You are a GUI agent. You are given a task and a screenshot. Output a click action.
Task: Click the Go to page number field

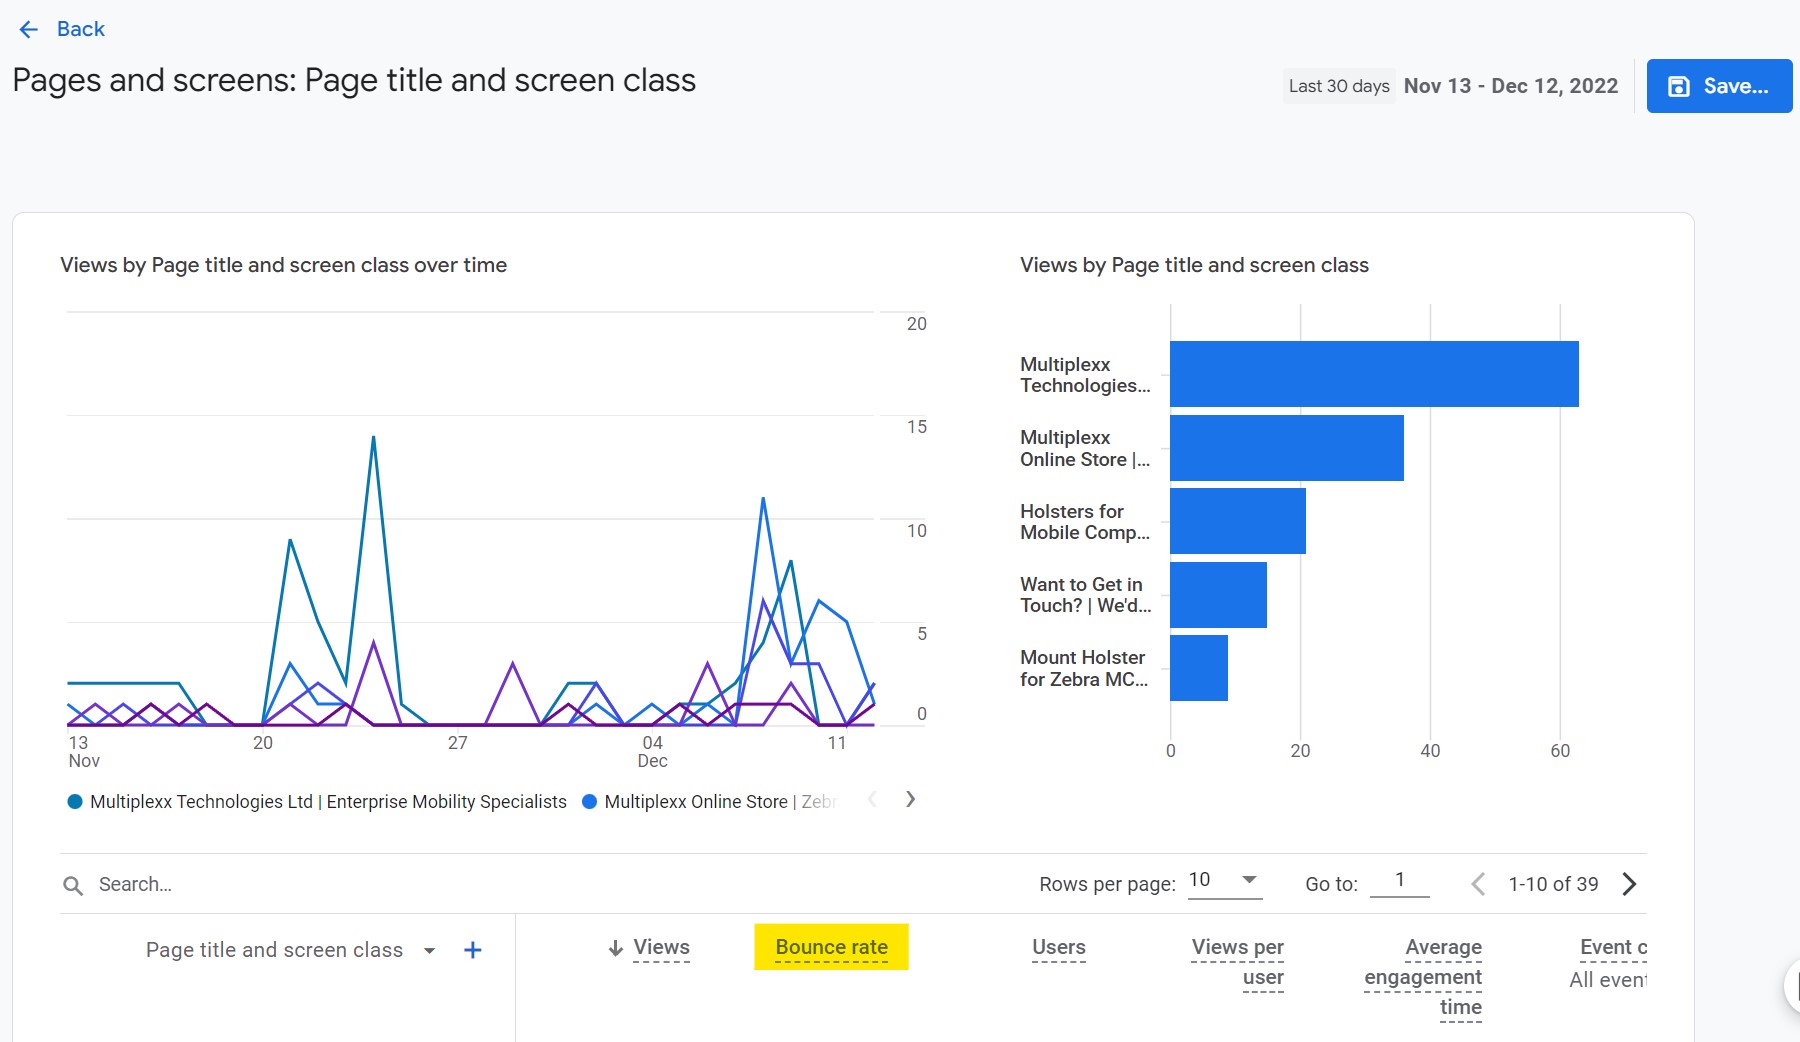[x=1399, y=881]
